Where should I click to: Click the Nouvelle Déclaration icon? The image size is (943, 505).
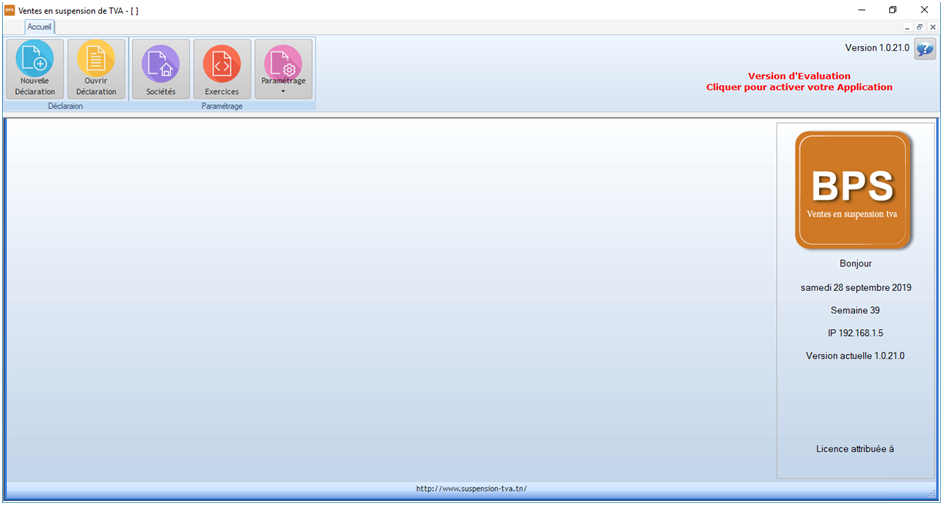[34, 69]
